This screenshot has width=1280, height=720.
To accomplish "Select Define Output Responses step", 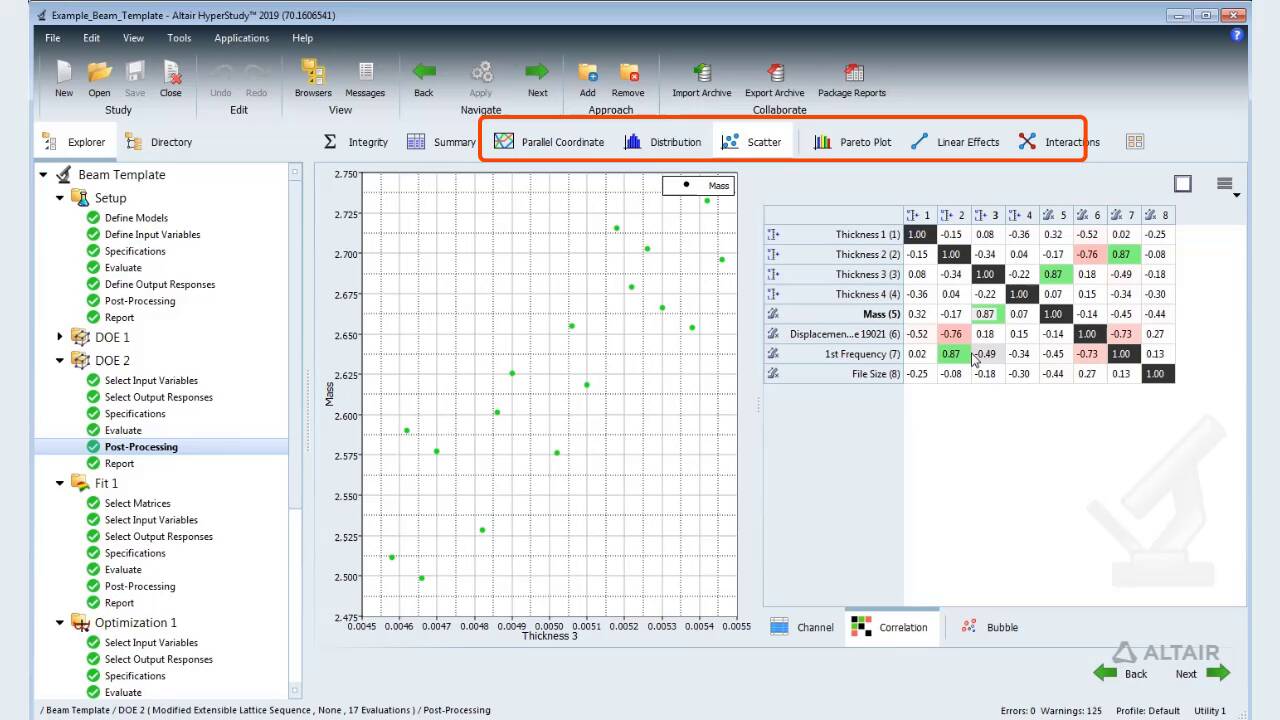I will coord(160,284).
